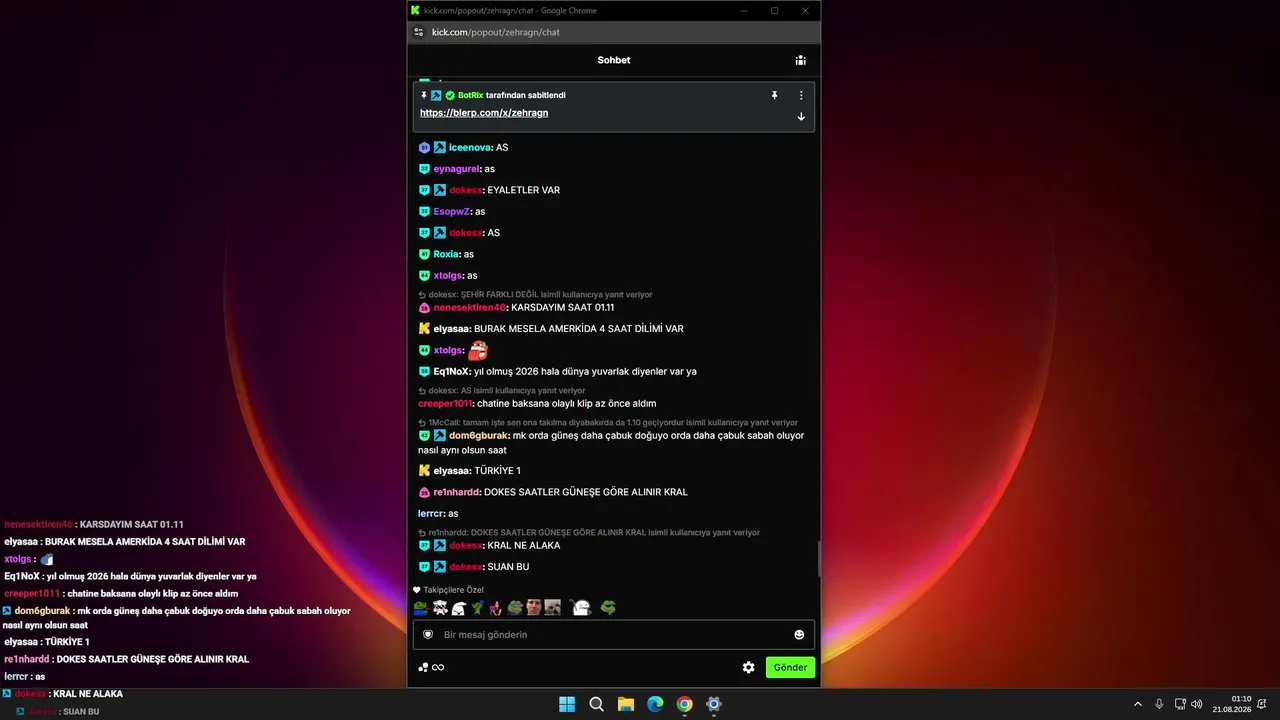
Task: Insert the white ghost blob emote
Action: click(459, 607)
